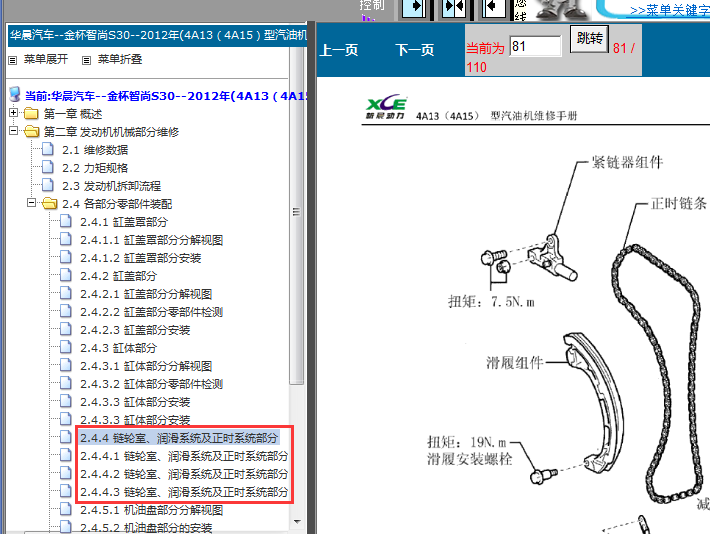
Task: Select 第二章 发动机机械部分维修 chapter
Action: point(111,132)
